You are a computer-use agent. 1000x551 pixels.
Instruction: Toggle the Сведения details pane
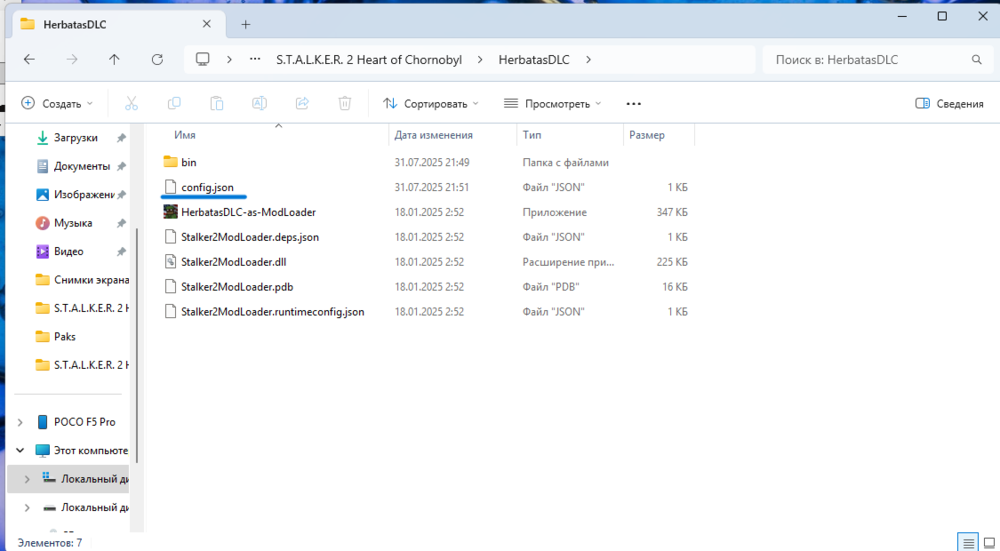(x=949, y=103)
